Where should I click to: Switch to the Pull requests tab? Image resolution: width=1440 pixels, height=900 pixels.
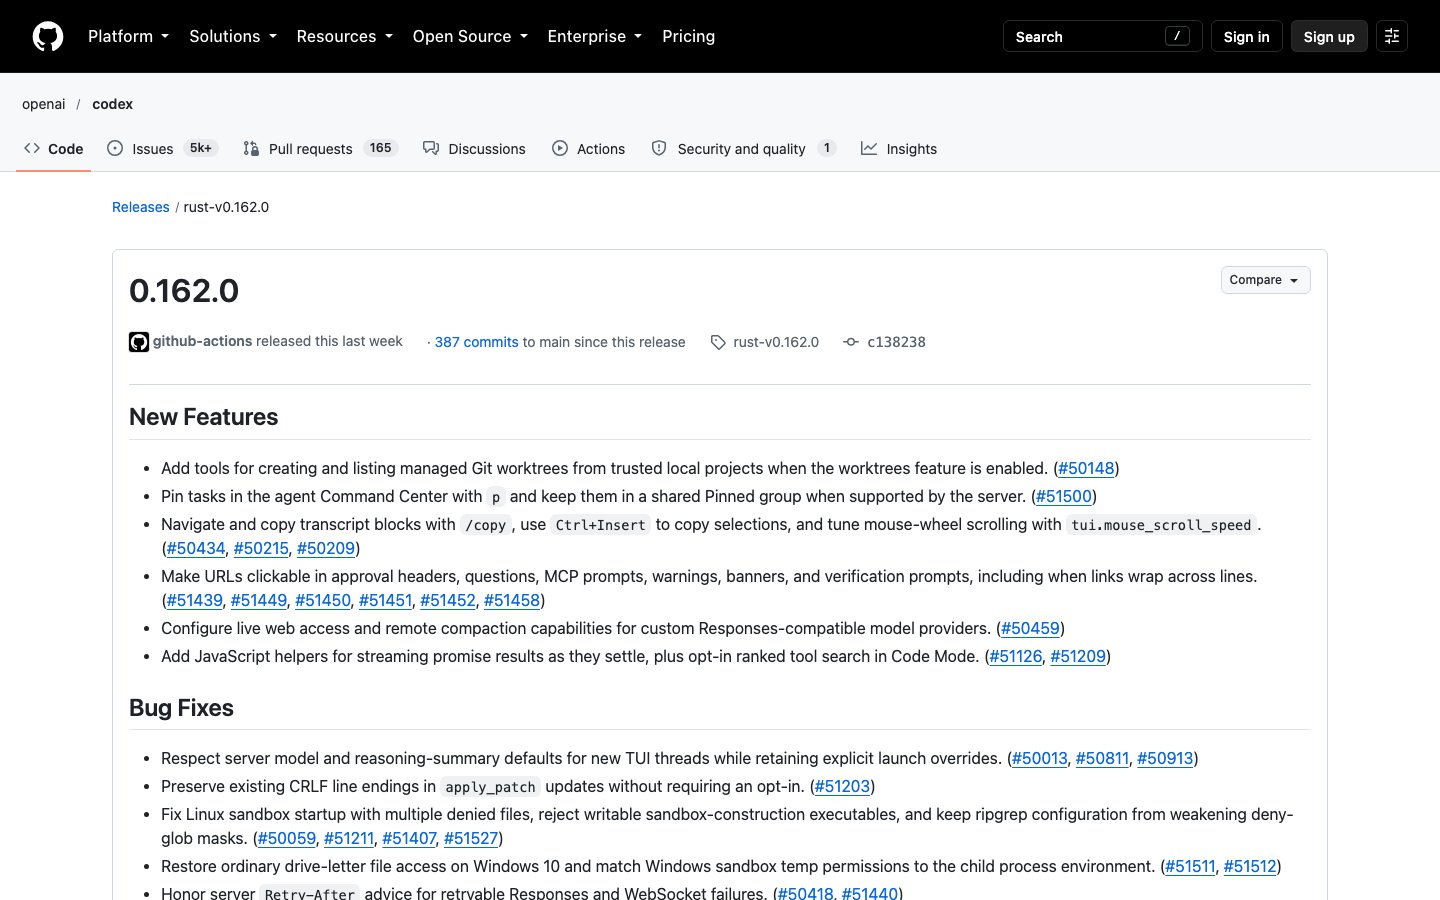320,148
